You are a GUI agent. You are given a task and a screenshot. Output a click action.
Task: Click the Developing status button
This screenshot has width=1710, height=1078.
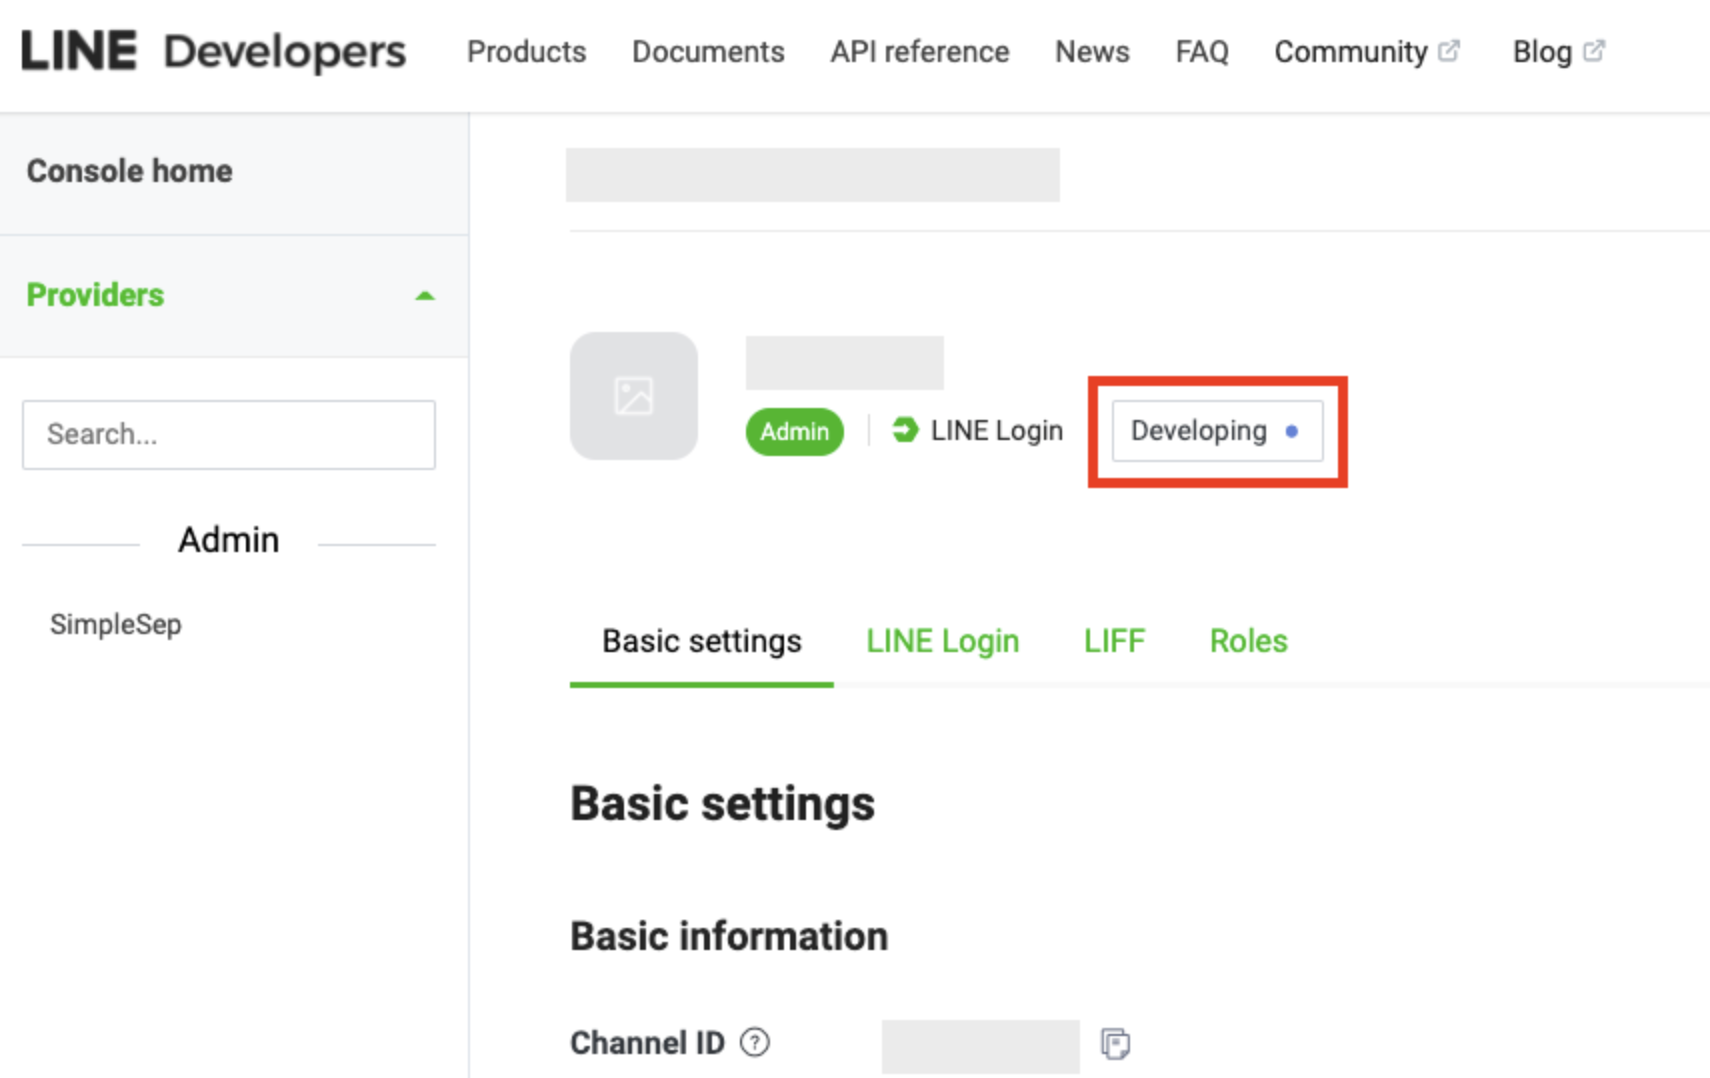[1217, 431]
